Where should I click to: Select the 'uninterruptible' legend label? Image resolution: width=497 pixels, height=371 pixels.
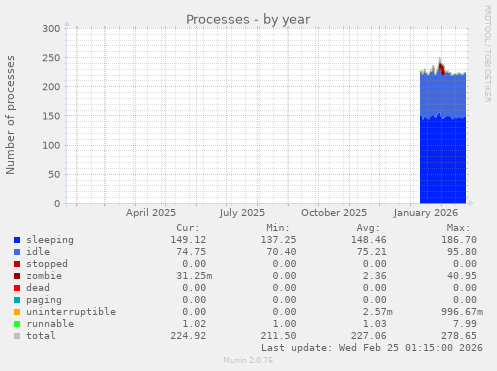pos(71,312)
